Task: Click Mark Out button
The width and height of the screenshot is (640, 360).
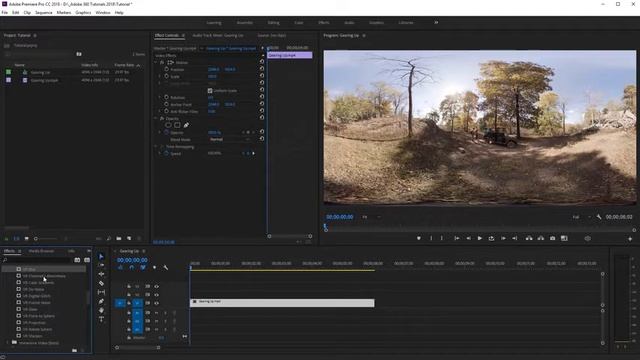Action: point(442,238)
